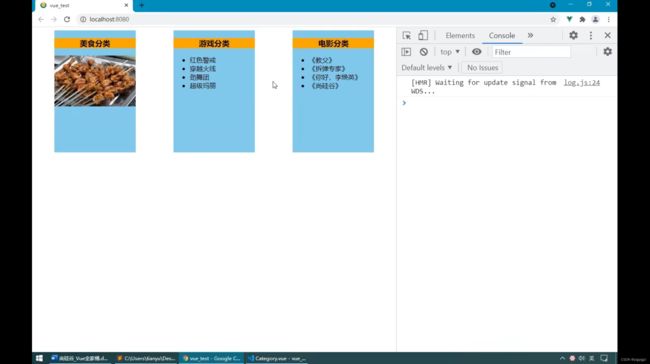Viewport: 650px width, 364px height.
Task: Select the vue_test browser tab
Action: [83, 5]
